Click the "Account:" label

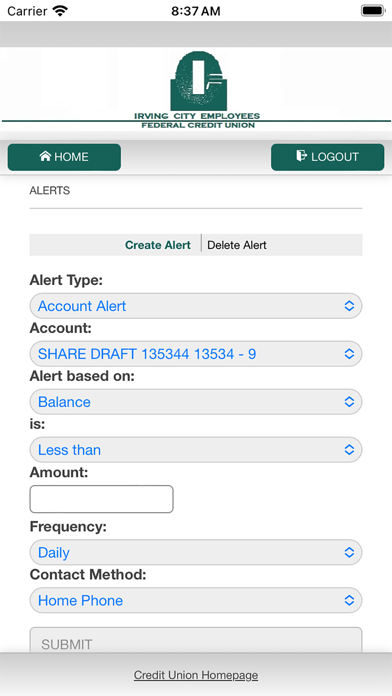[60, 328]
